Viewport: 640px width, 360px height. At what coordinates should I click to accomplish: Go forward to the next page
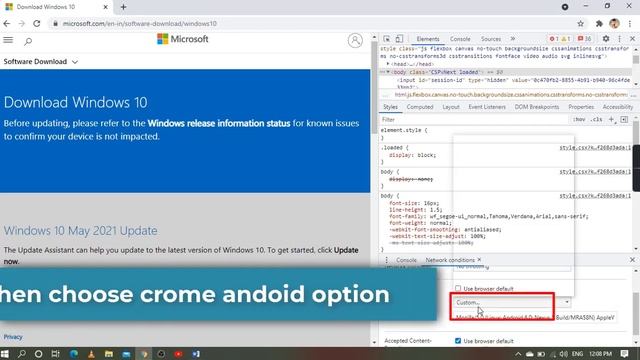pyautogui.click(x=22, y=24)
